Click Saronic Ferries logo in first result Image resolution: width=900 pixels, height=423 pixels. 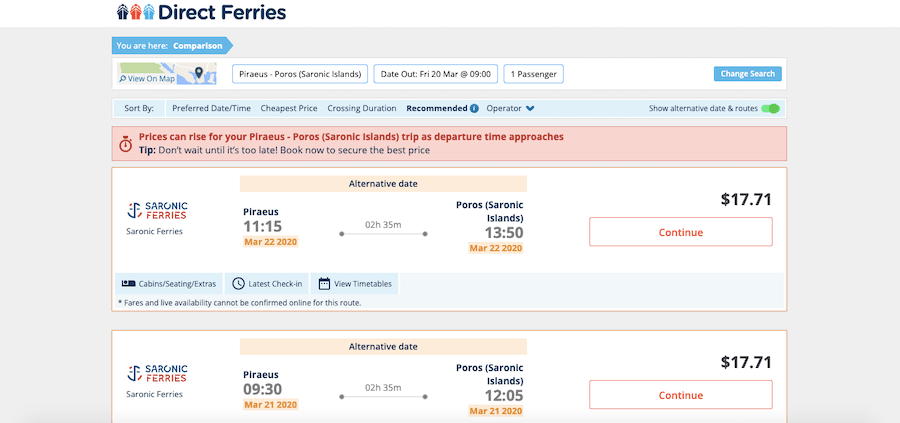point(157,211)
